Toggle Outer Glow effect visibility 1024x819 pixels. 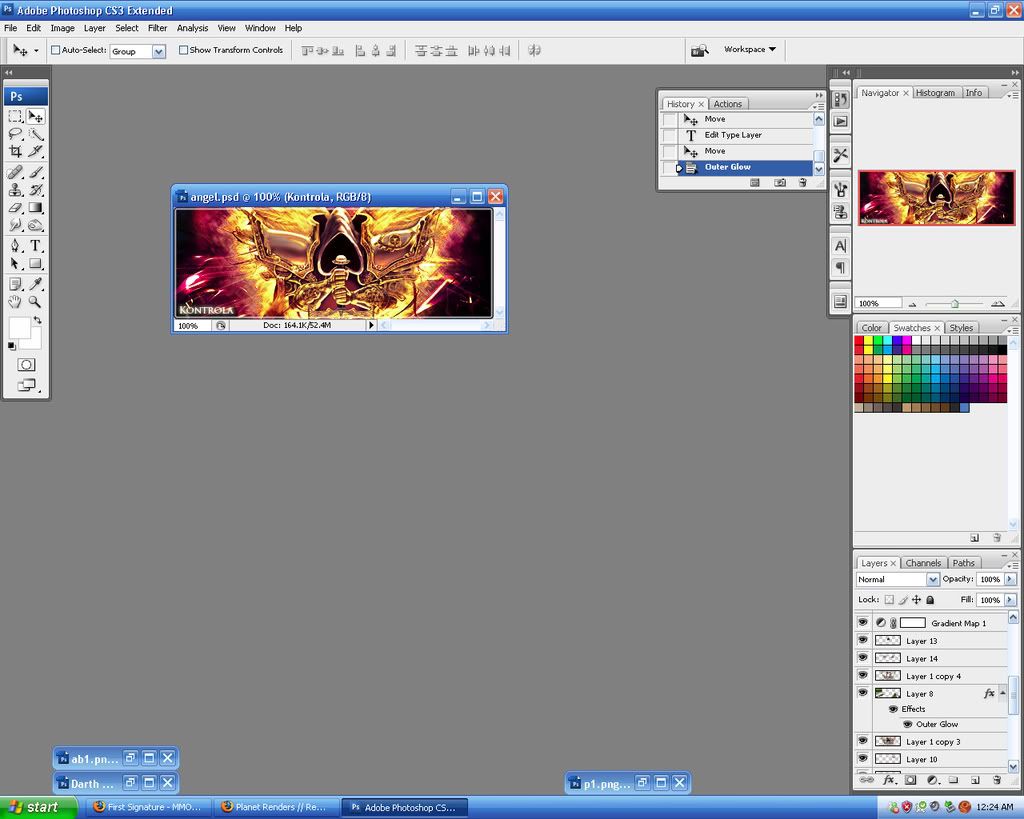point(907,724)
